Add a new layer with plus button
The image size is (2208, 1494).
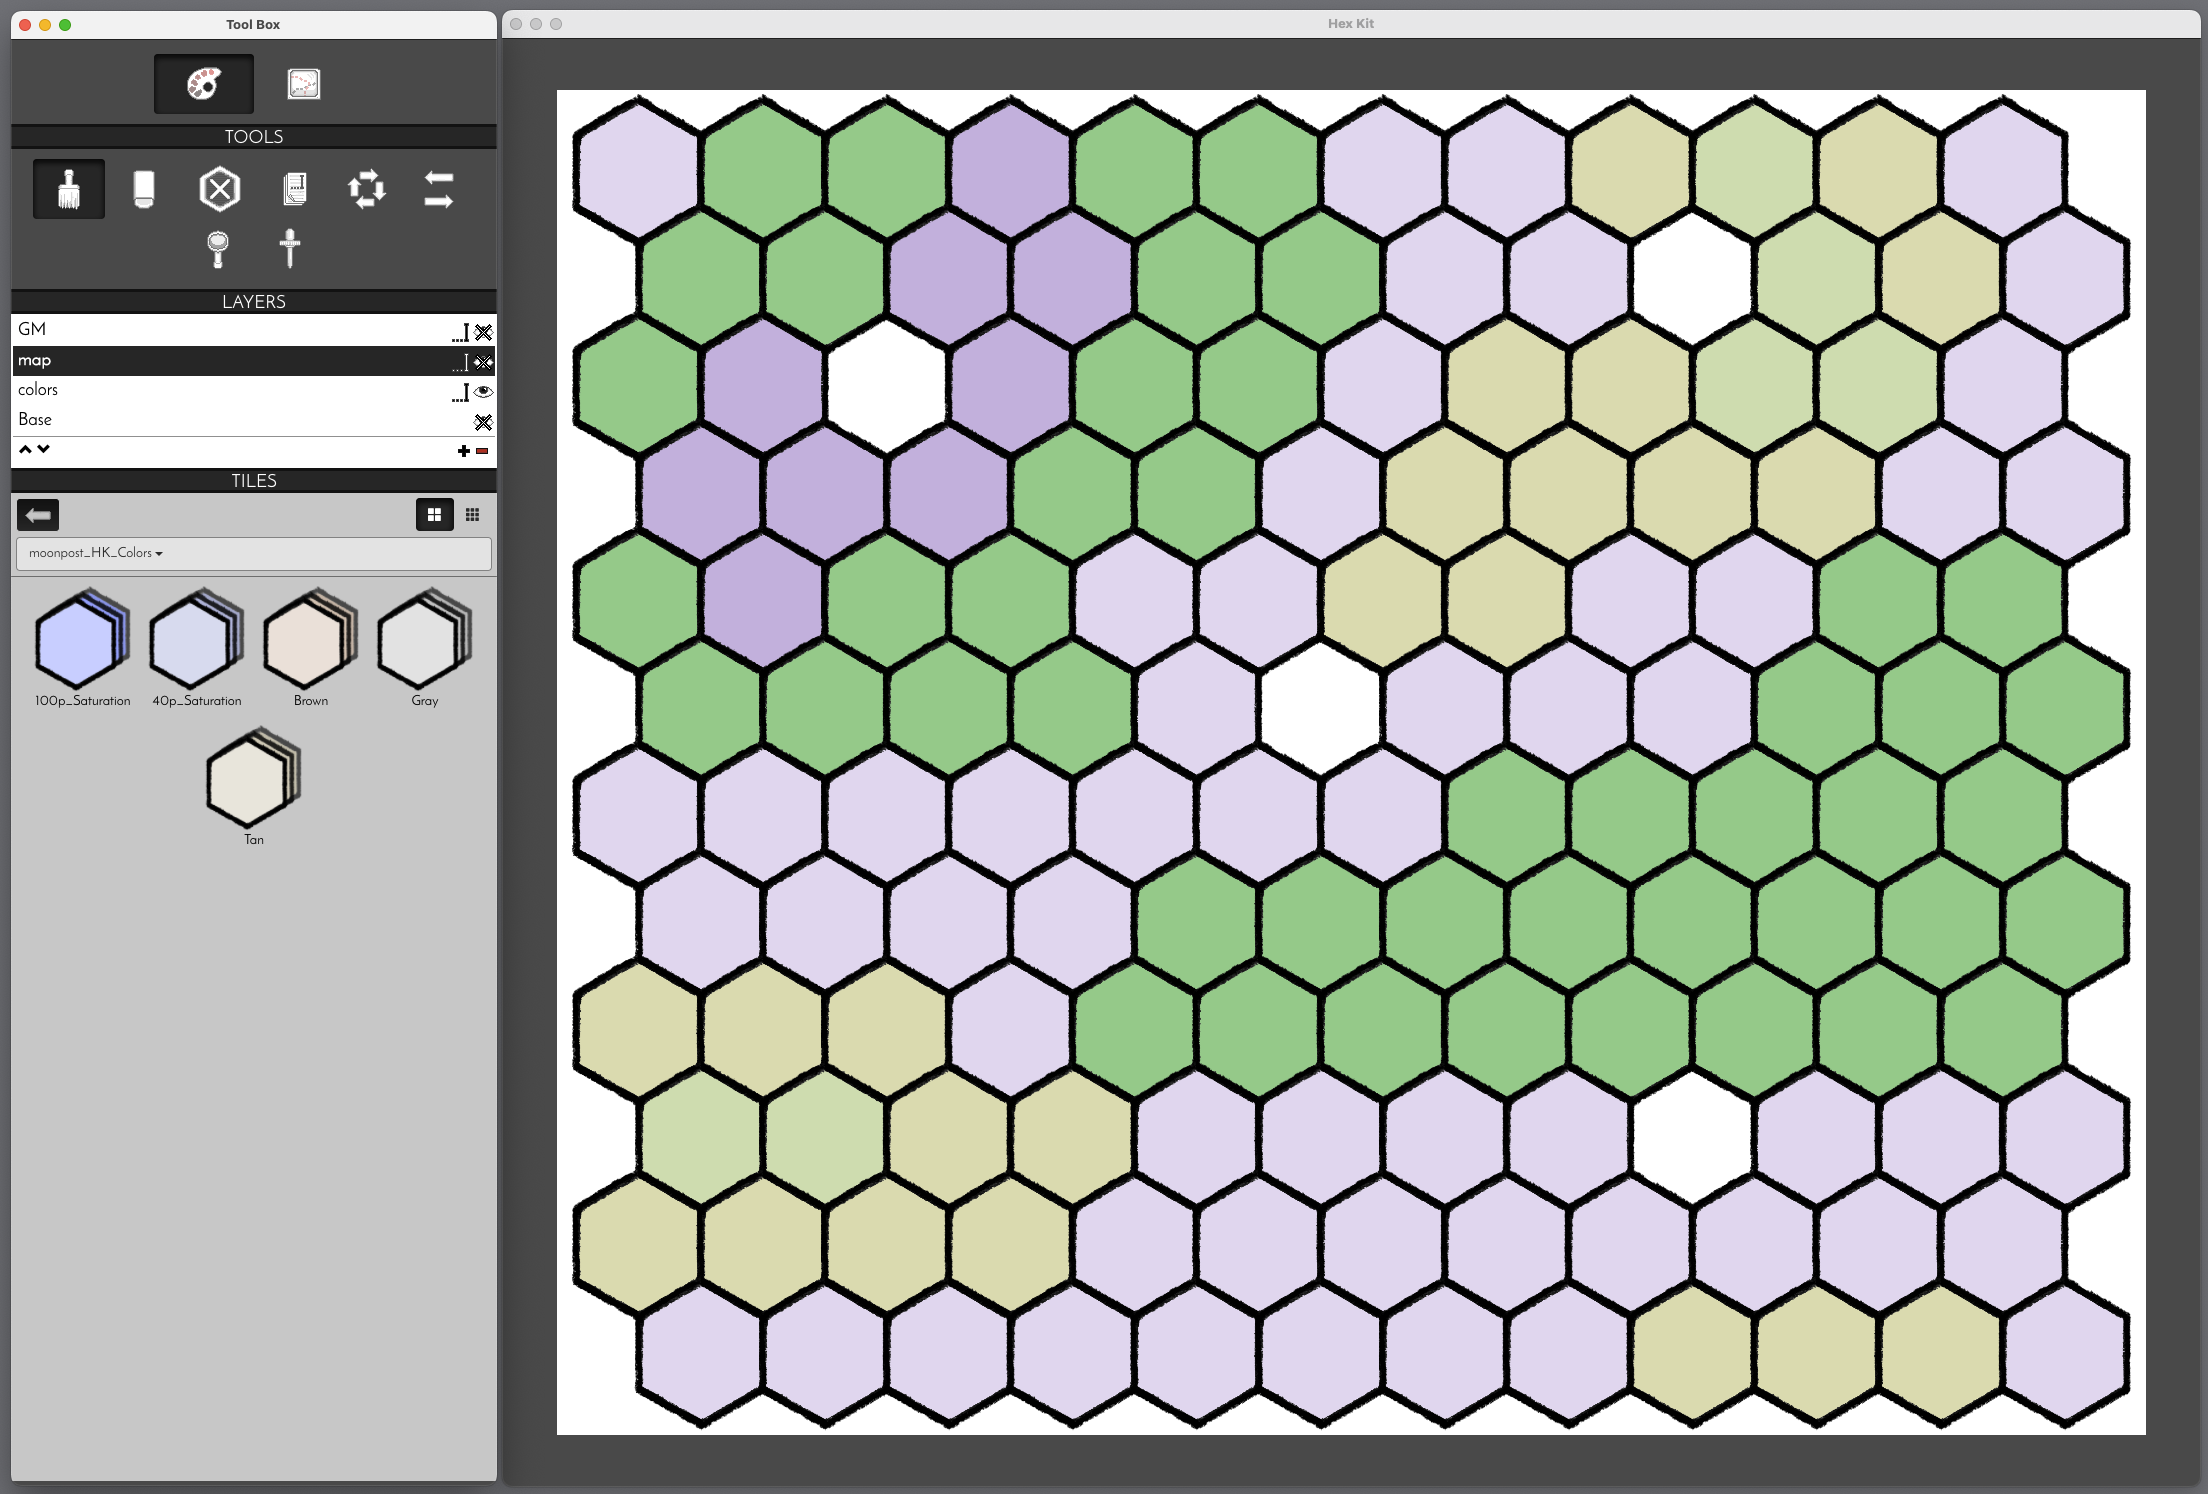(x=463, y=451)
